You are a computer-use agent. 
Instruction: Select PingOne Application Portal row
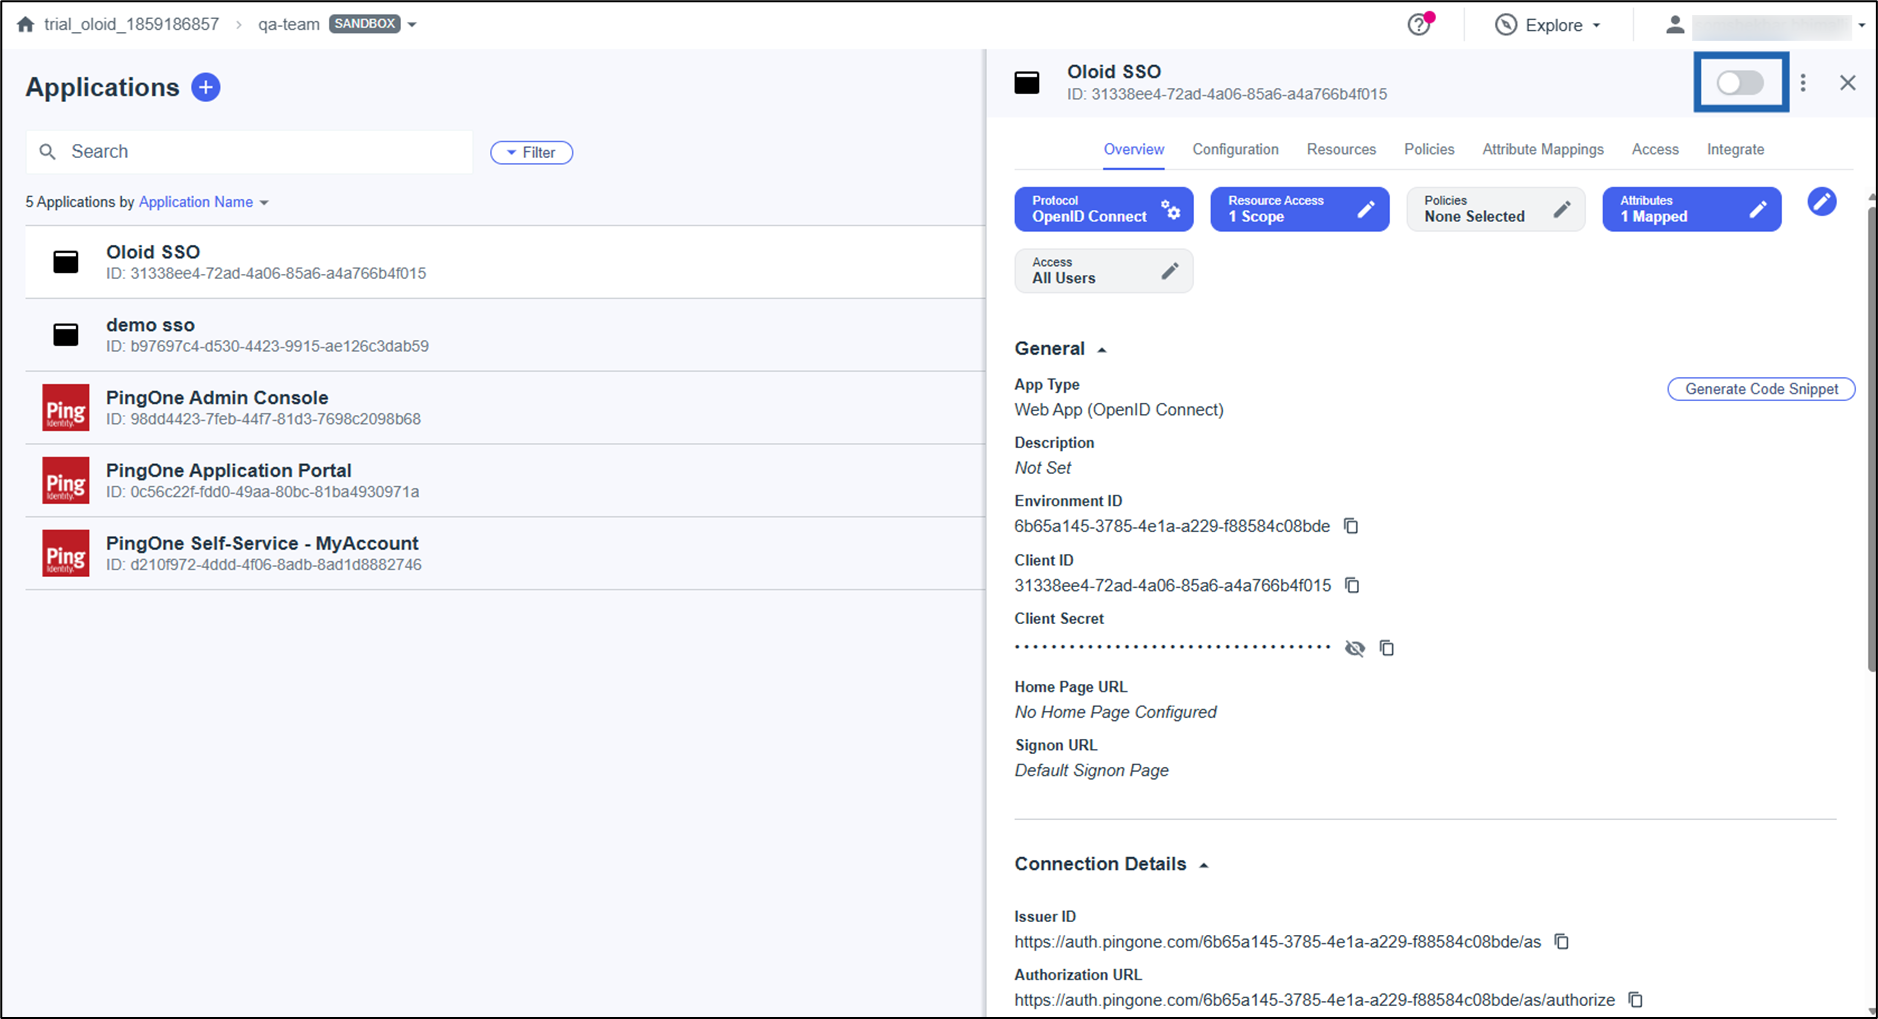pos(505,481)
